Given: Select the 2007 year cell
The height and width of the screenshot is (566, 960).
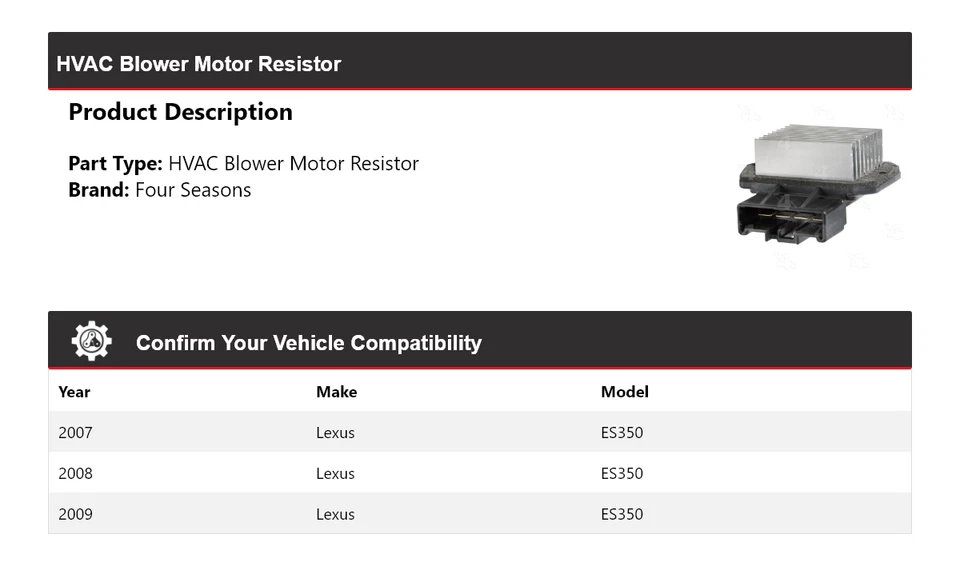Looking at the screenshot, I should click(75, 433).
